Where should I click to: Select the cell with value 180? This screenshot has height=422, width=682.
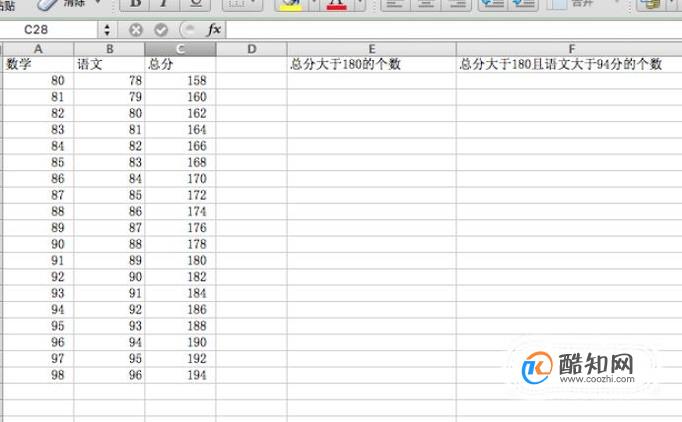click(181, 261)
